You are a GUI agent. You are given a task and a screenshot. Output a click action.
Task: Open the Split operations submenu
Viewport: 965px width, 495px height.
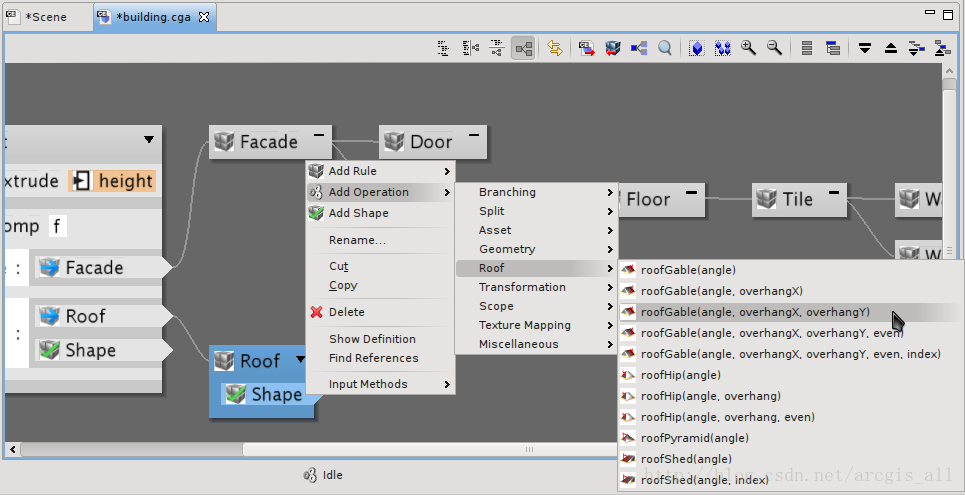536,211
